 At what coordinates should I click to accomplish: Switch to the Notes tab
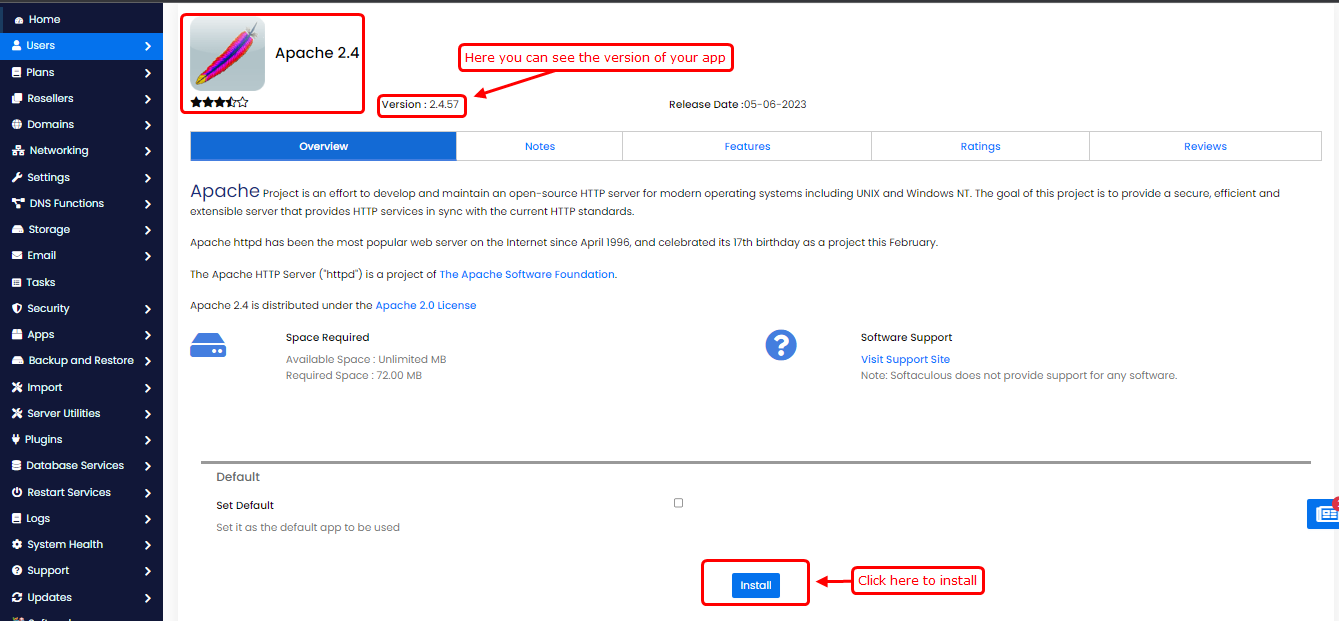tap(539, 147)
